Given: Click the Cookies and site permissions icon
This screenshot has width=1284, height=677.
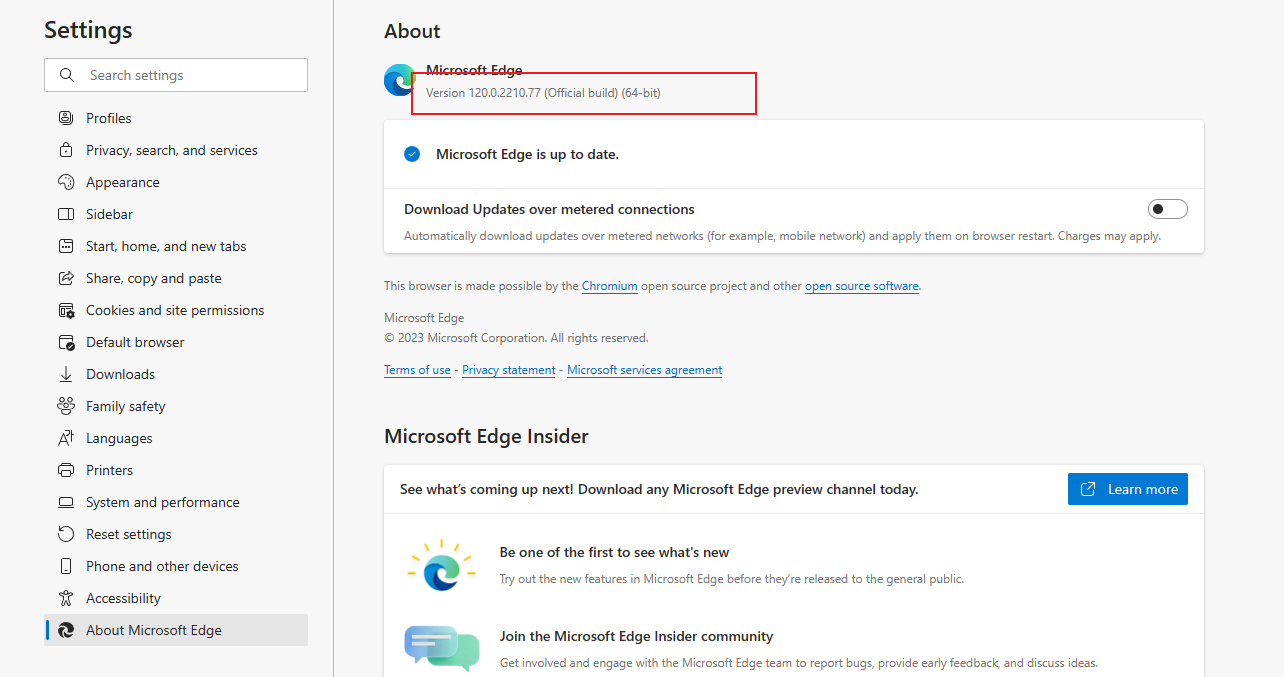Looking at the screenshot, I should 66,310.
